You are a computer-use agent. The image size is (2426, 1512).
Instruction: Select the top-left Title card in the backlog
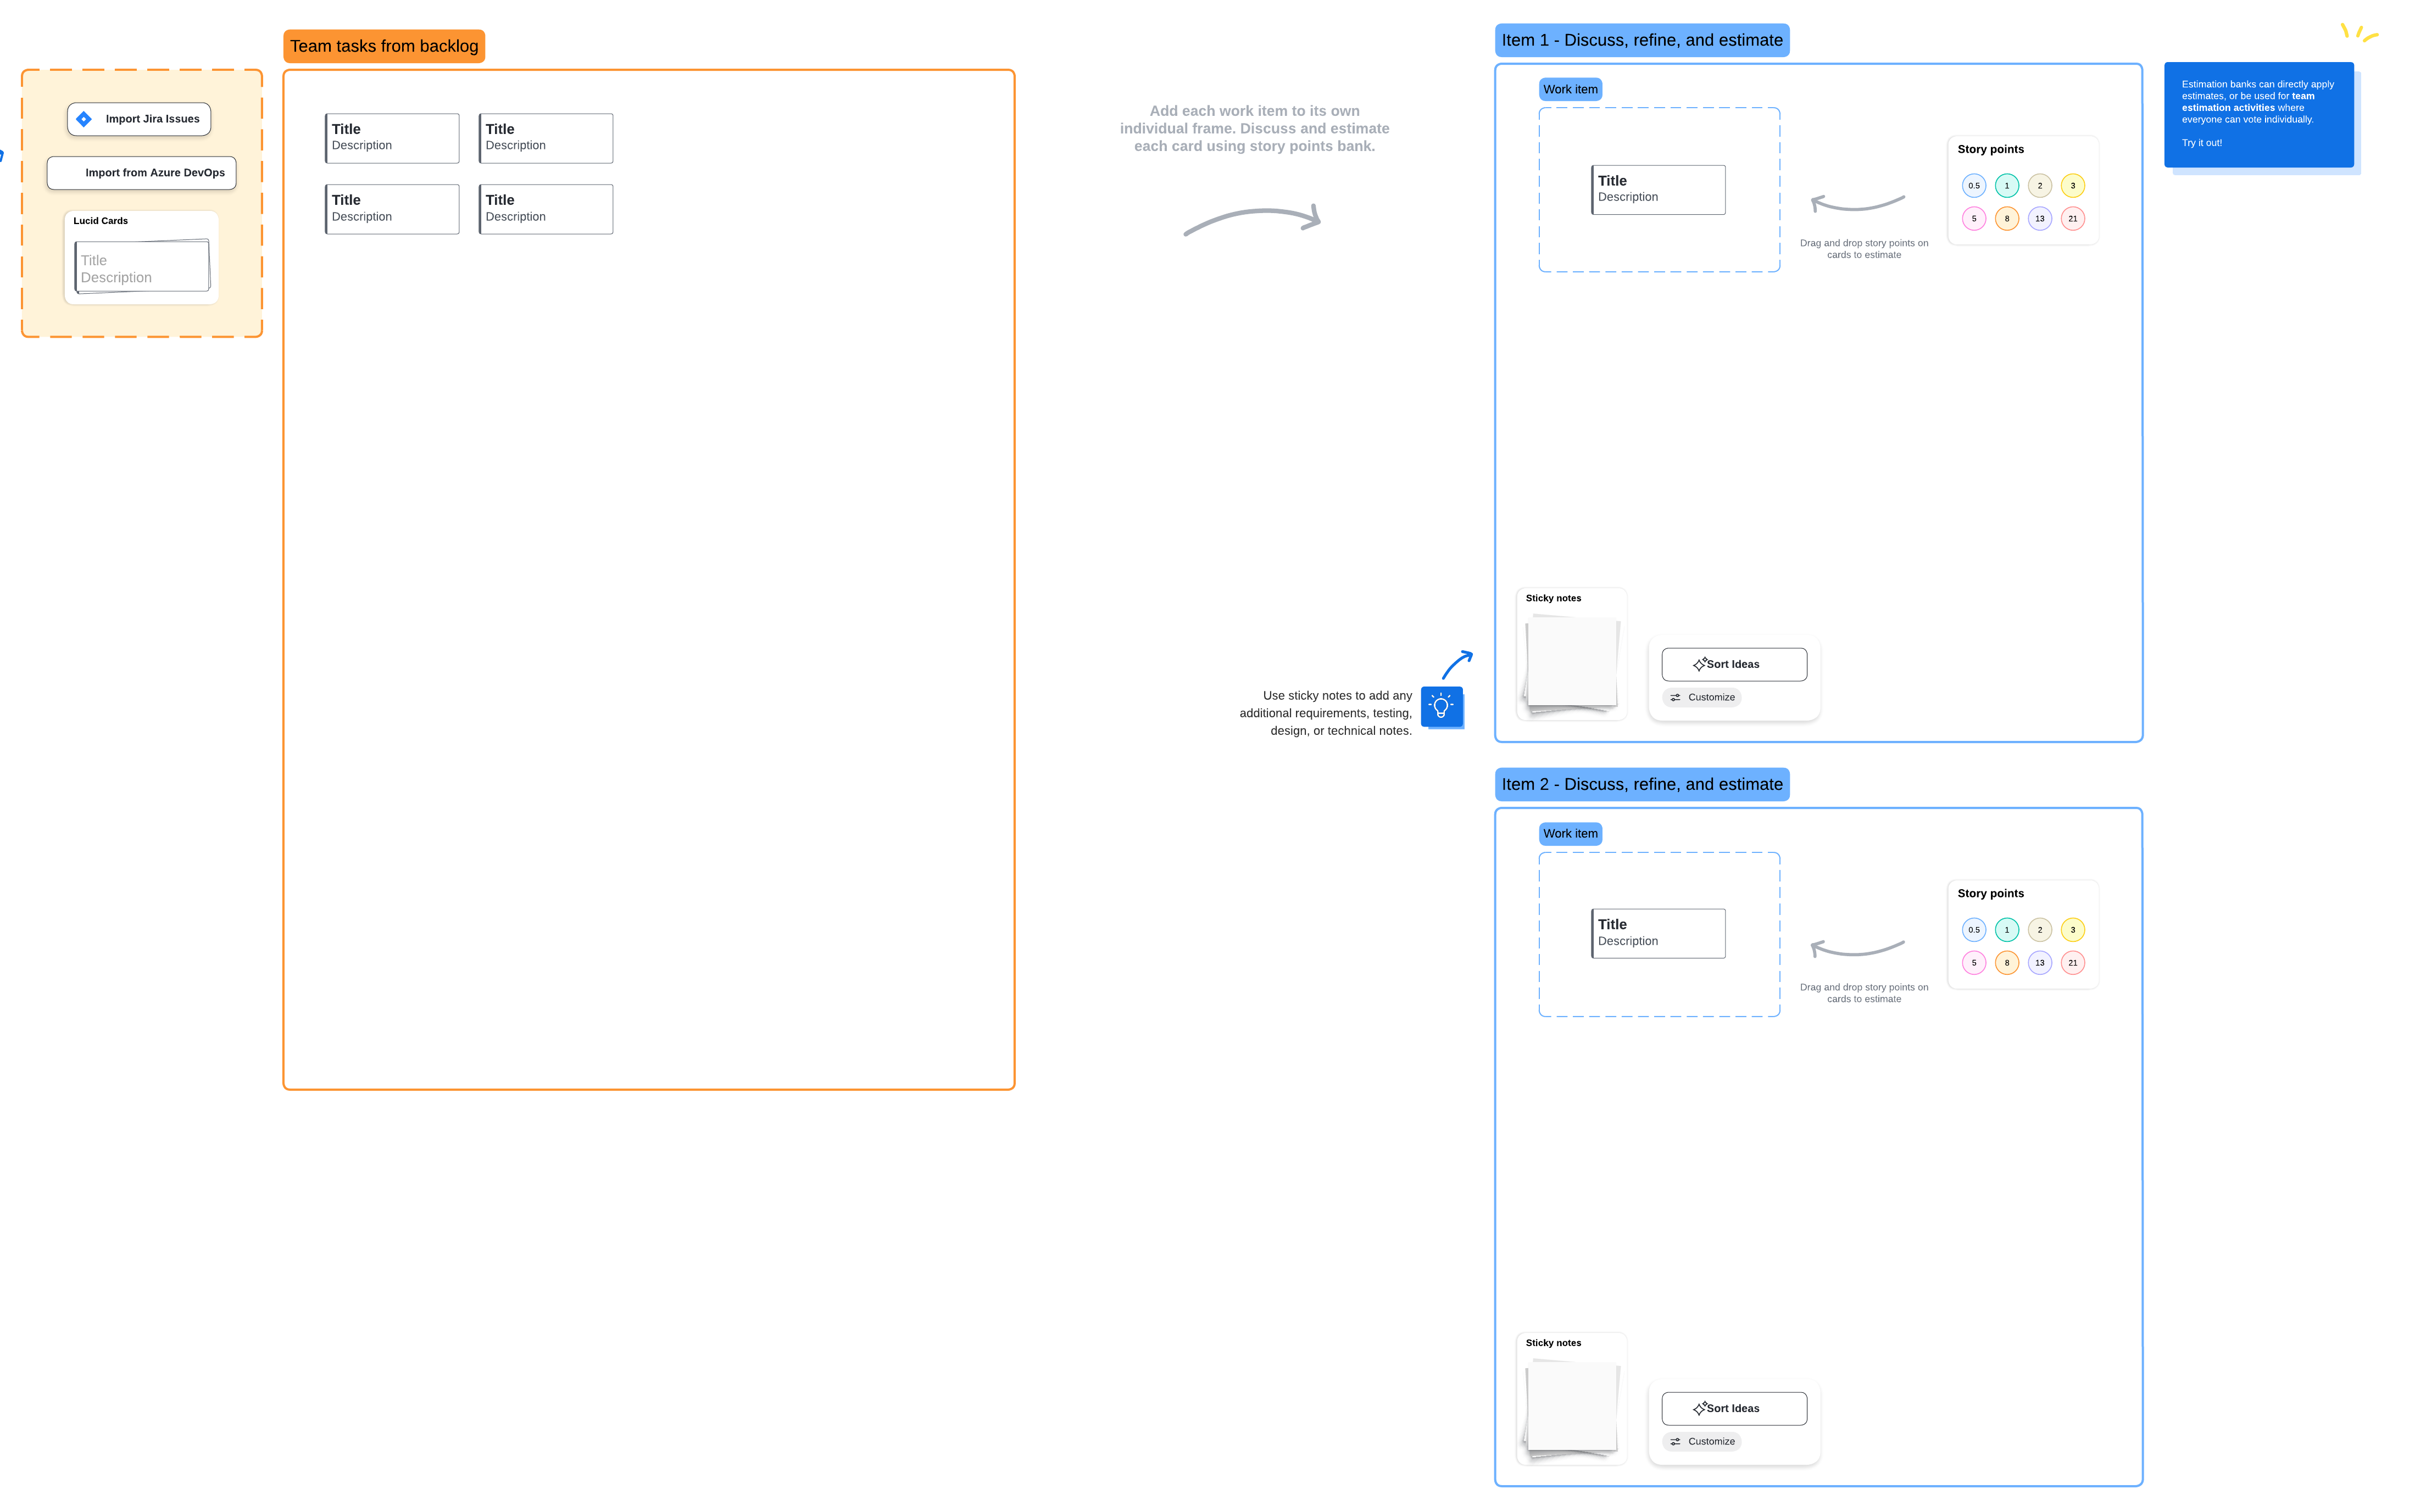click(392, 138)
